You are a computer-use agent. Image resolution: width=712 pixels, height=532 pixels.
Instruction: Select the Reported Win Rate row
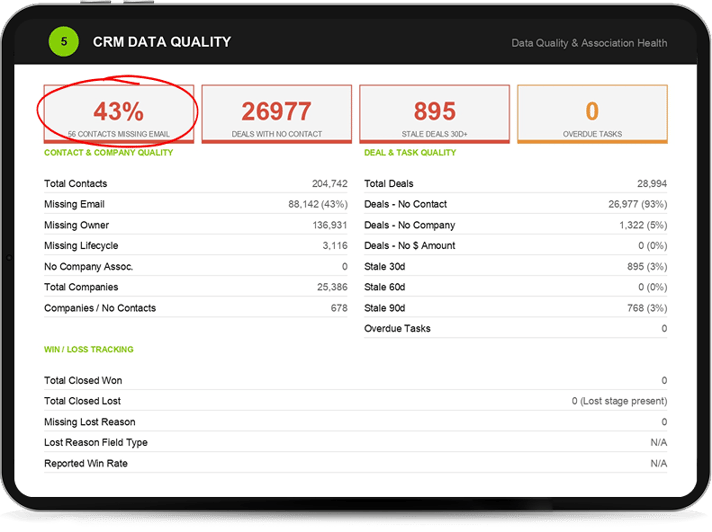(356, 463)
